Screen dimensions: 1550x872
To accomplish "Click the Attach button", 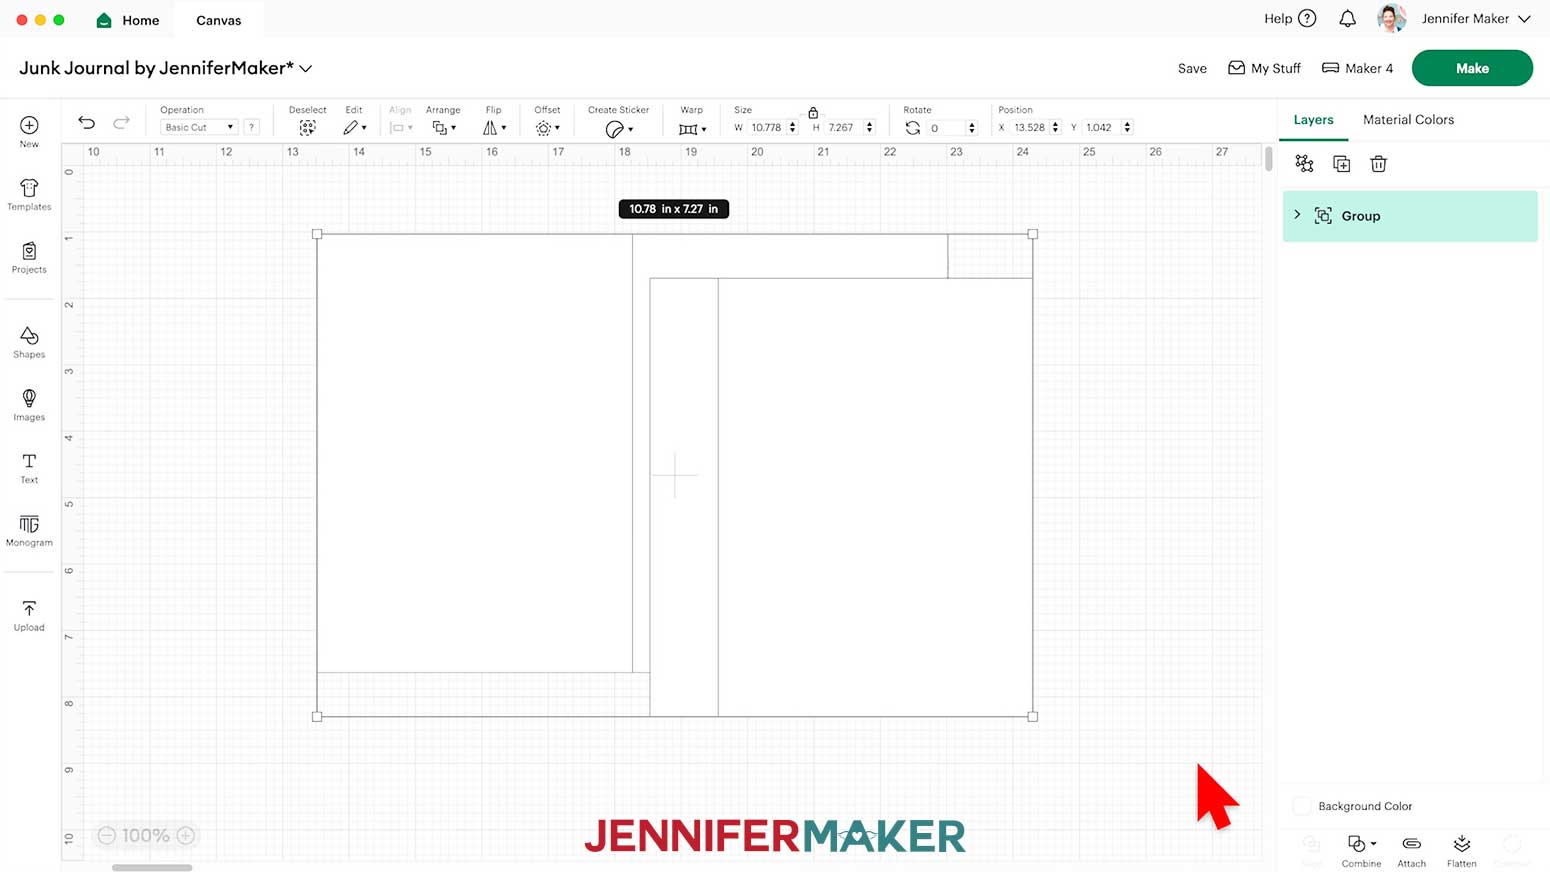I will point(1411,850).
